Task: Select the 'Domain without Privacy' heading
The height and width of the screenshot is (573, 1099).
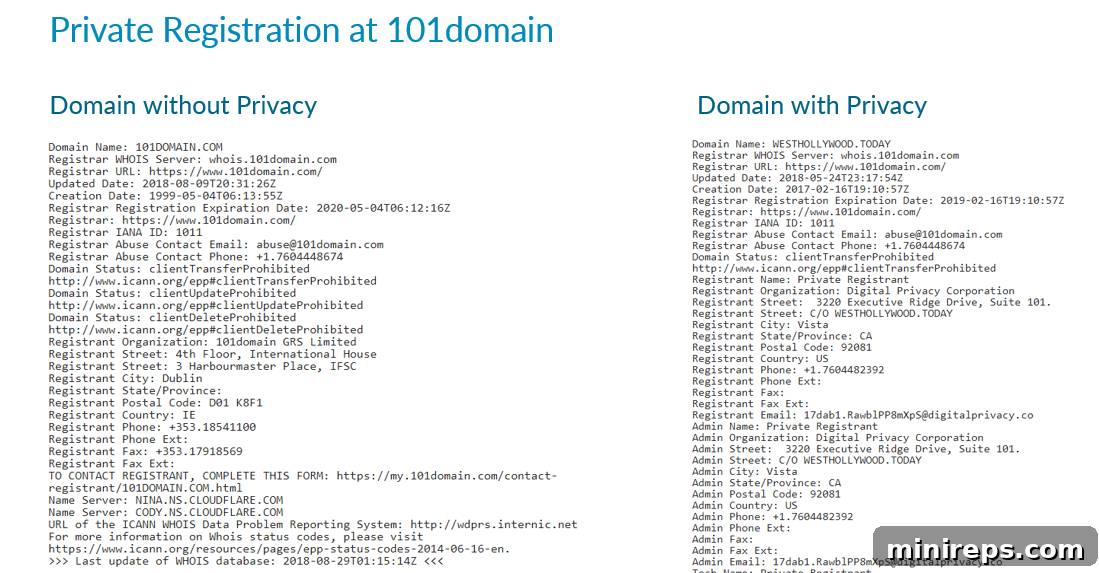Action: (183, 106)
